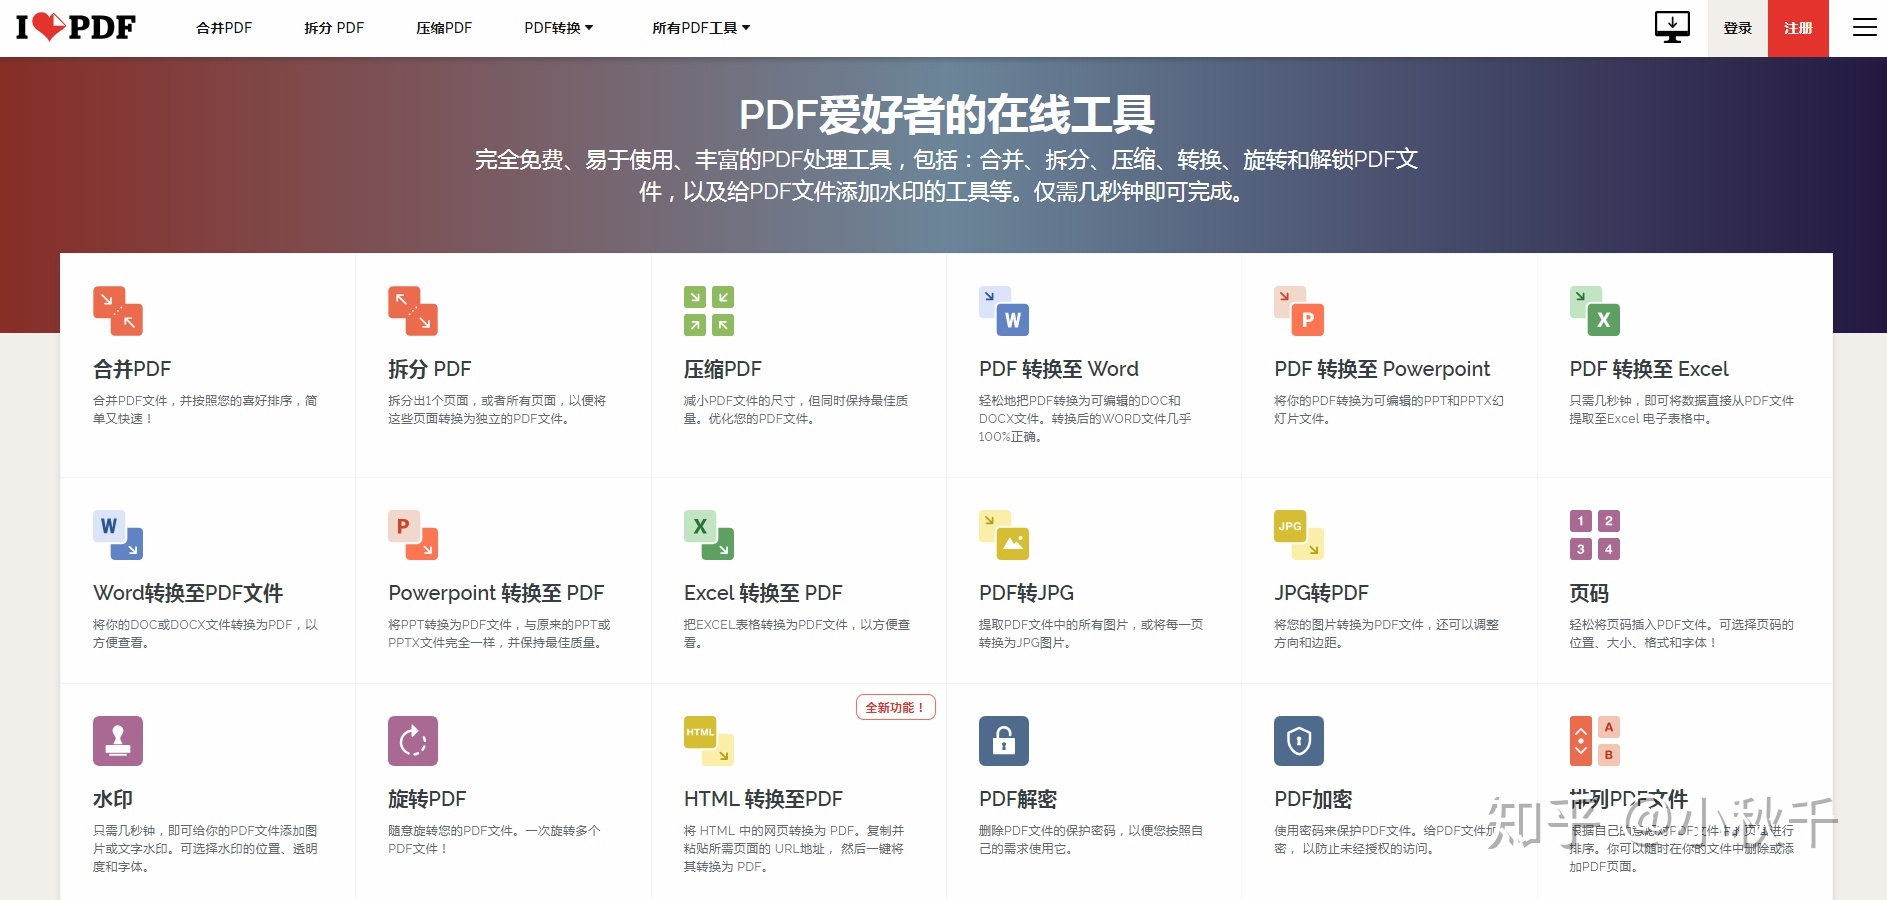Open the PDF解密 title link
The height and width of the screenshot is (900, 1887).
[1018, 799]
